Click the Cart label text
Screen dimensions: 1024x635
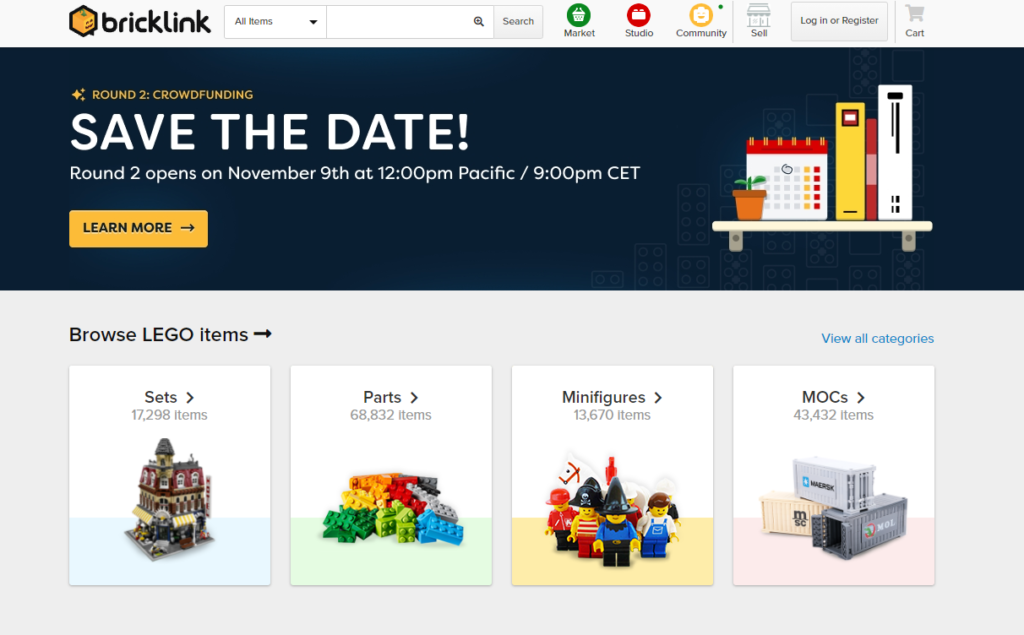pyautogui.click(x=914, y=33)
